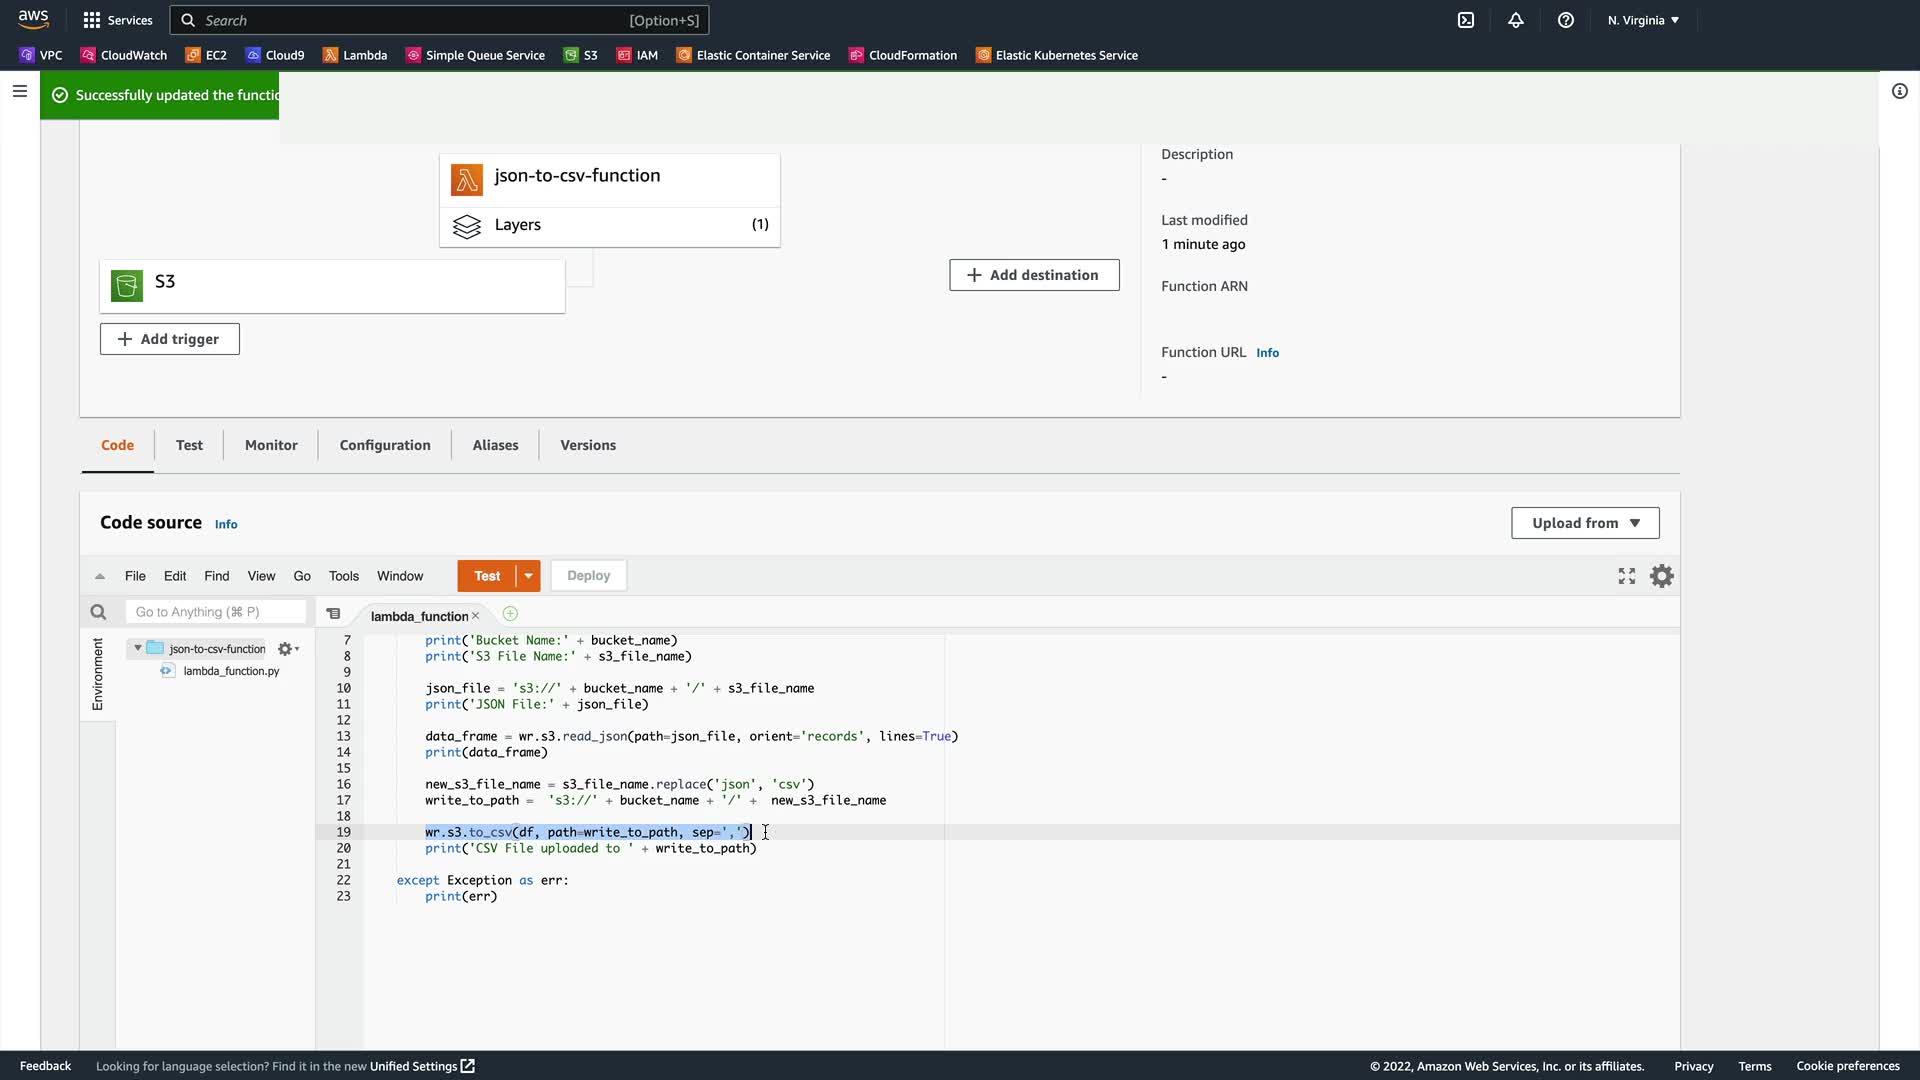Open new tab plus icon in editor
The height and width of the screenshot is (1080, 1920).
coord(510,614)
